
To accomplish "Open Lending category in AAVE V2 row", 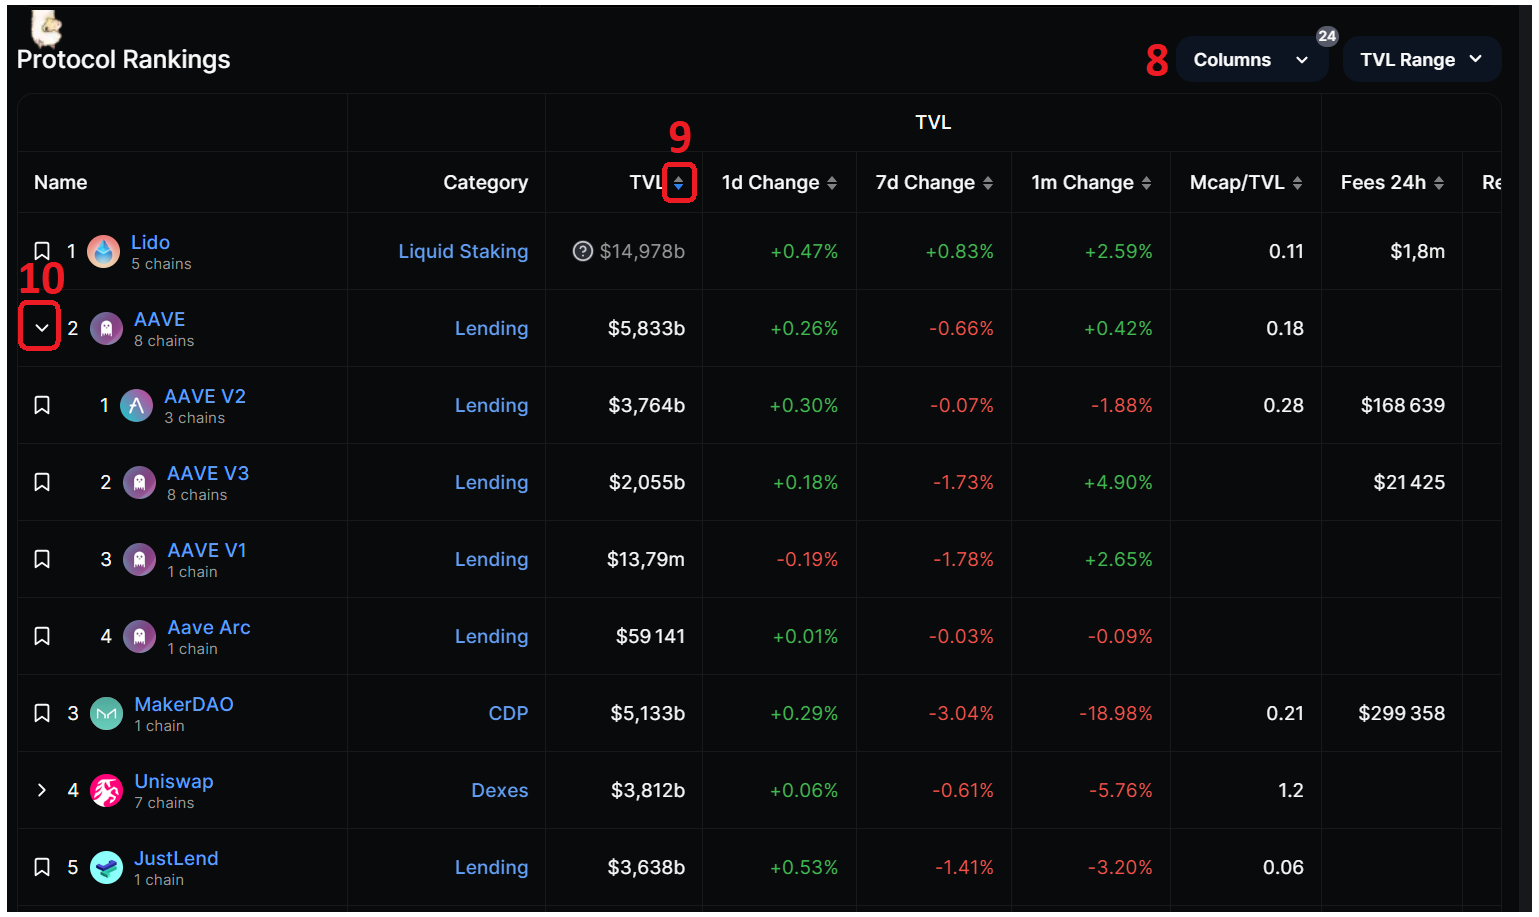I will point(491,405).
